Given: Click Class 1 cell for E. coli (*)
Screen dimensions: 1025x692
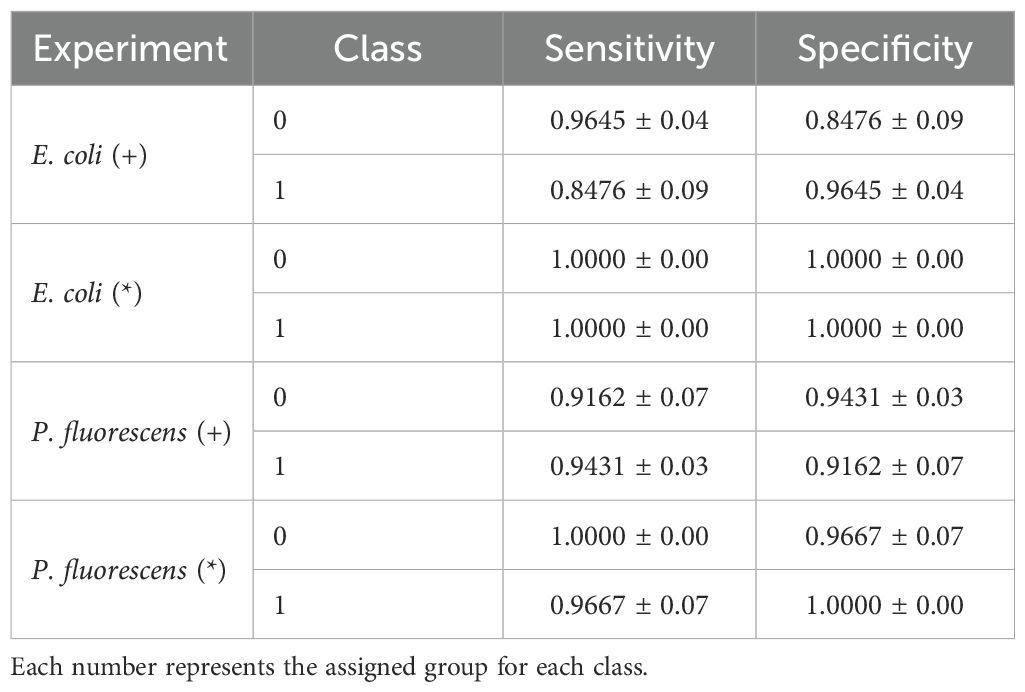Looking at the screenshot, I should [x=279, y=328].
